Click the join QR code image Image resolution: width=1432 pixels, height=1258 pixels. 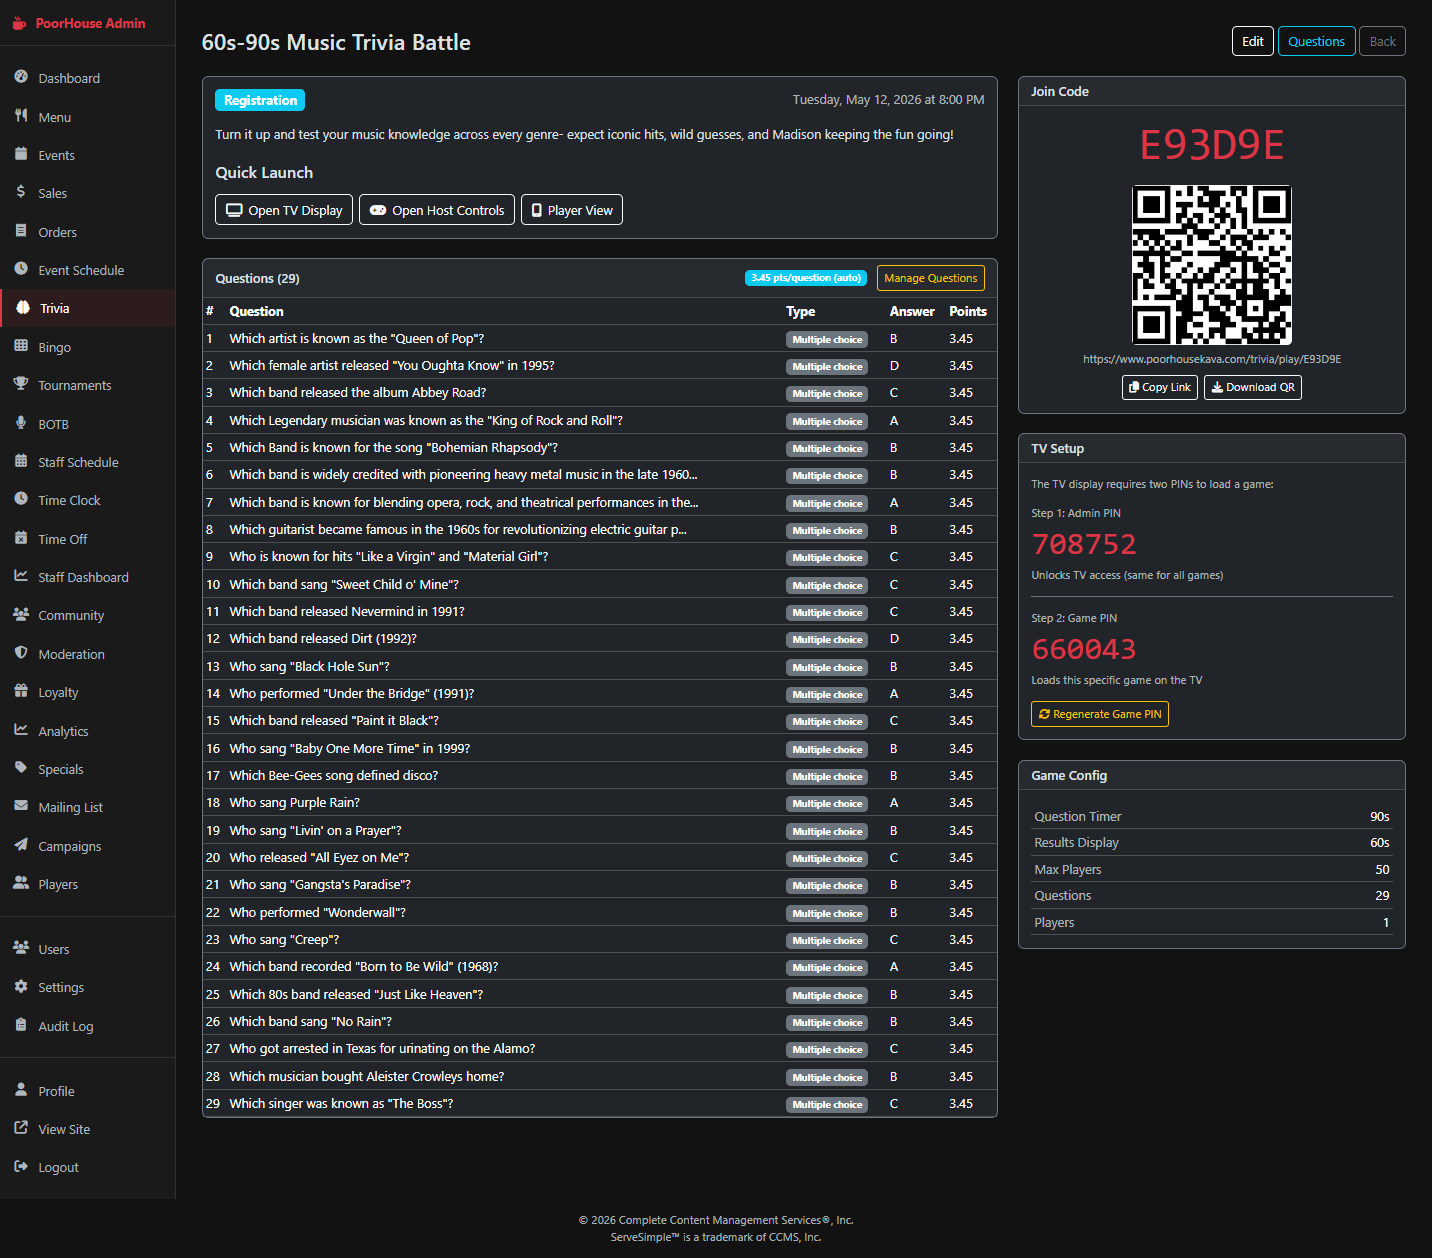1212,265
